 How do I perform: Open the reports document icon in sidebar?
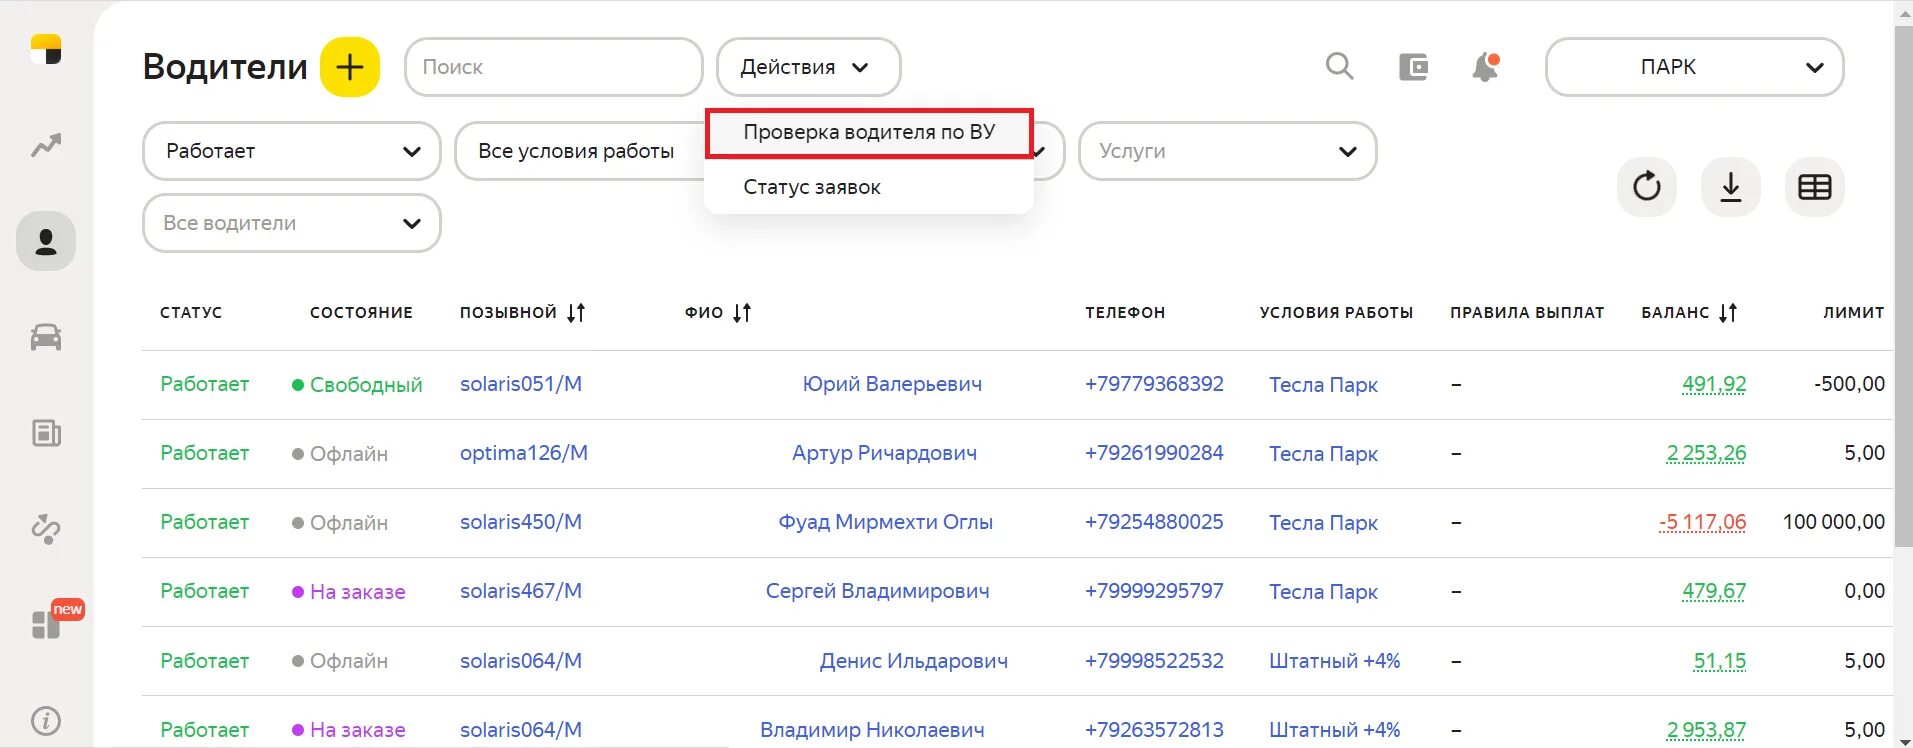point(46,432)
